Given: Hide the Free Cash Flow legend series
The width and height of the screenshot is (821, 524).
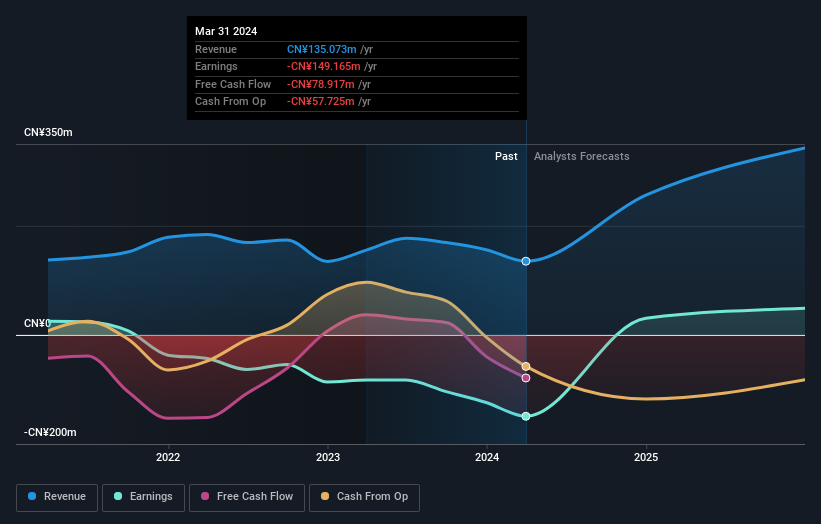Looking at the screenshot, I should tap(246, 497).
